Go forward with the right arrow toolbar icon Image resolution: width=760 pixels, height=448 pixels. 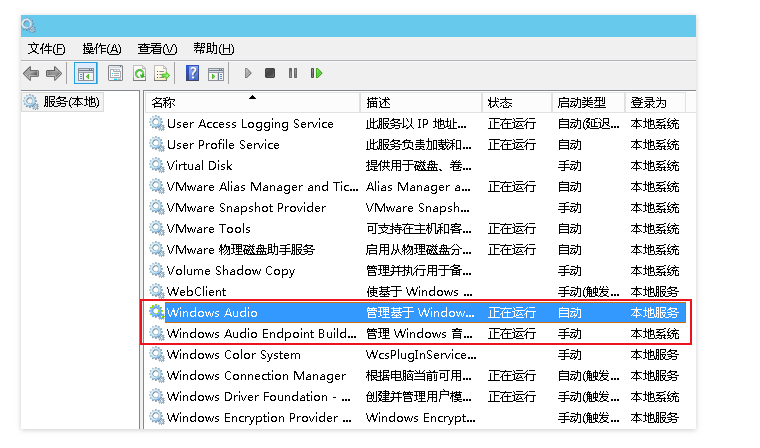(54, 74)
